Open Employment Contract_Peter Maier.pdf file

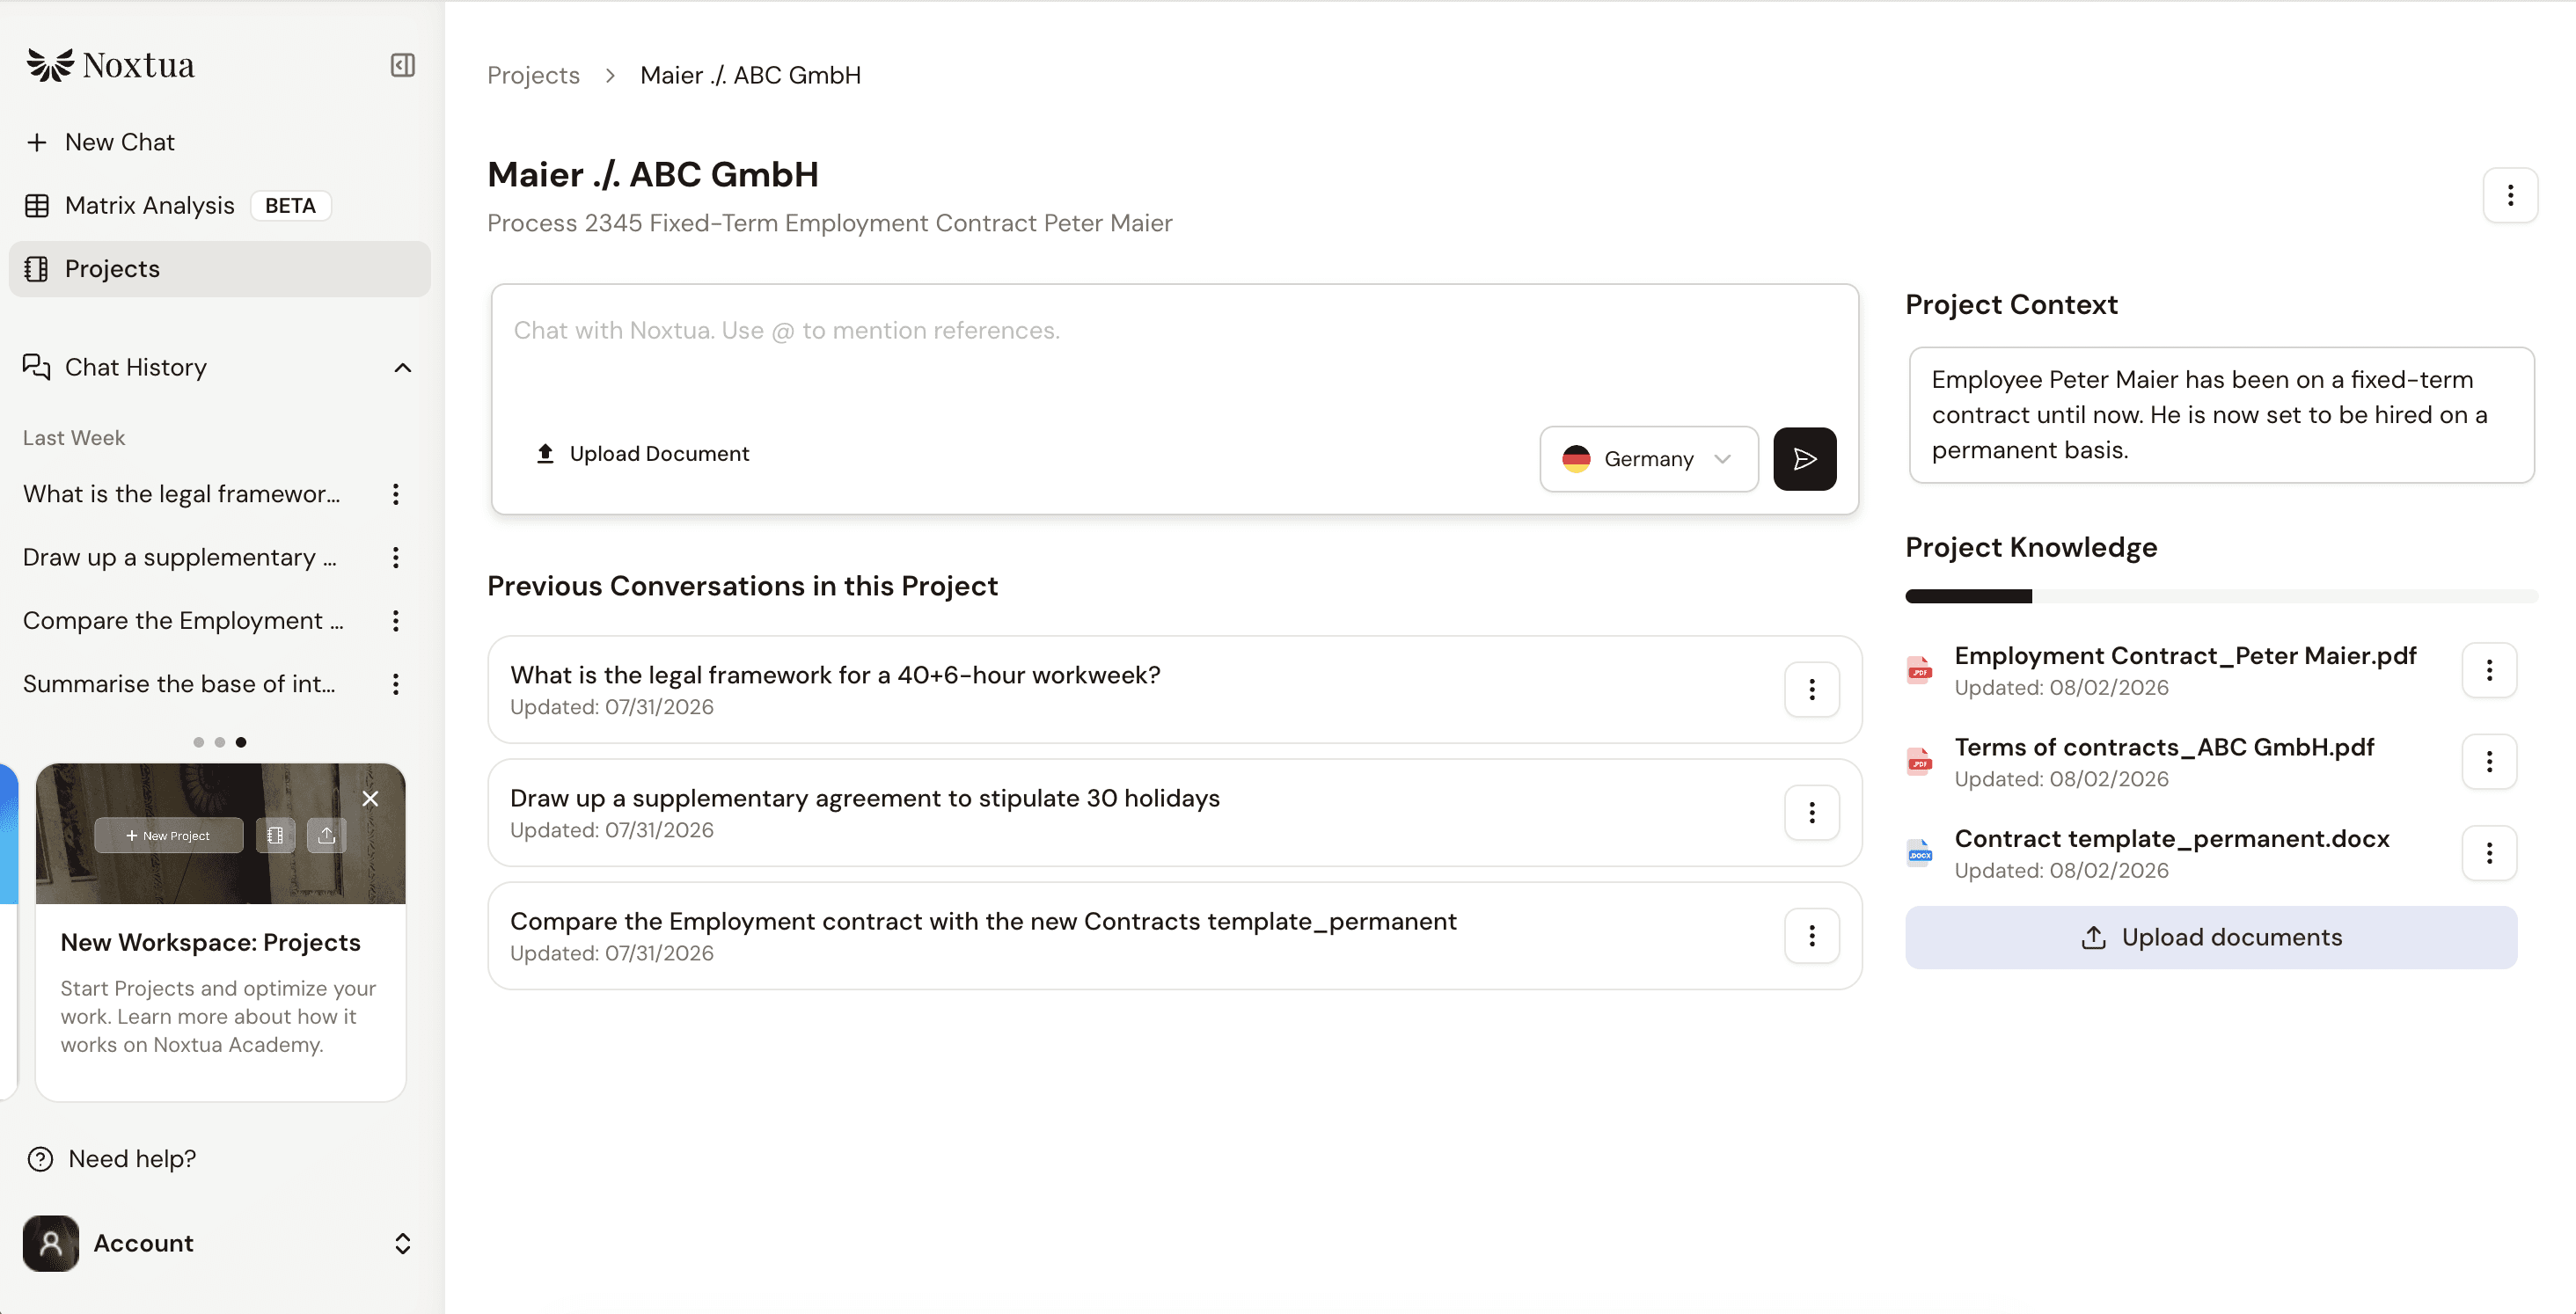2185,656
